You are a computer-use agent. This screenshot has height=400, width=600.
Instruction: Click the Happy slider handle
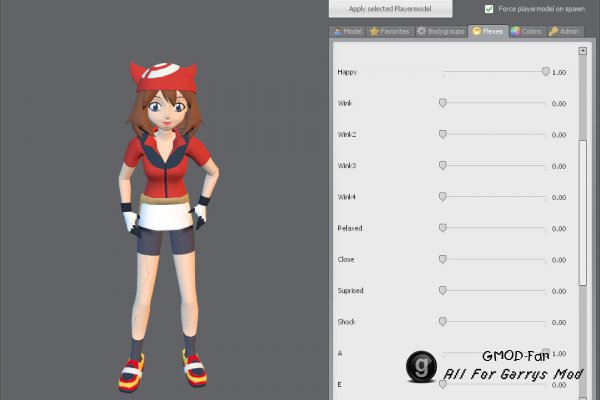click(x=546, y=72)
